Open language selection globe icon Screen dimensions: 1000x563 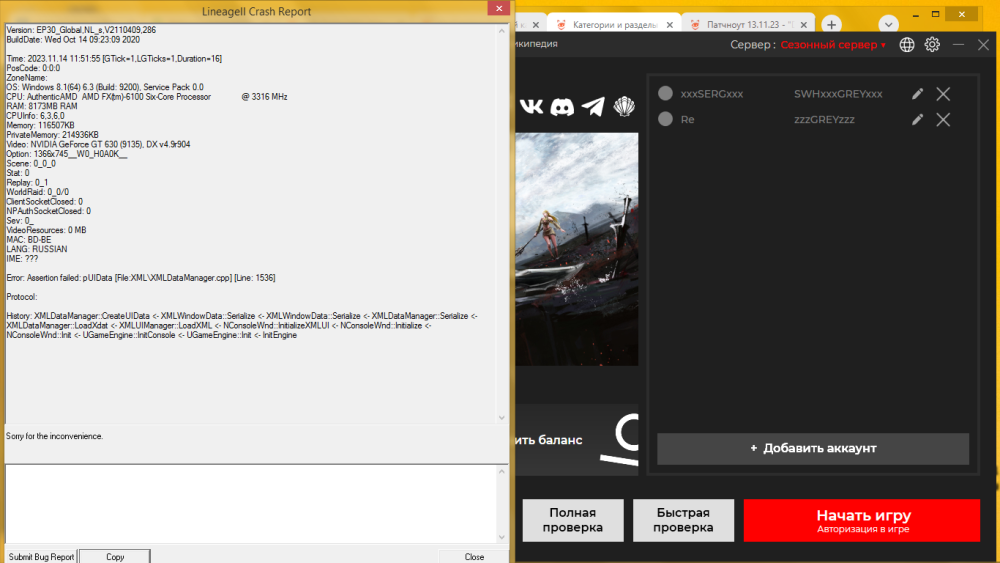pos(907,45)
